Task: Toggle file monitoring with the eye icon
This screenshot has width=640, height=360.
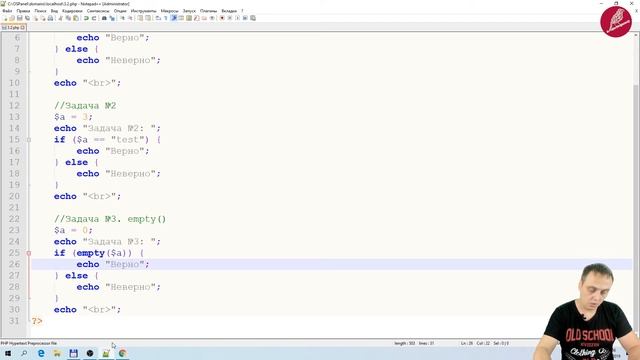Action: coord(212,18)
